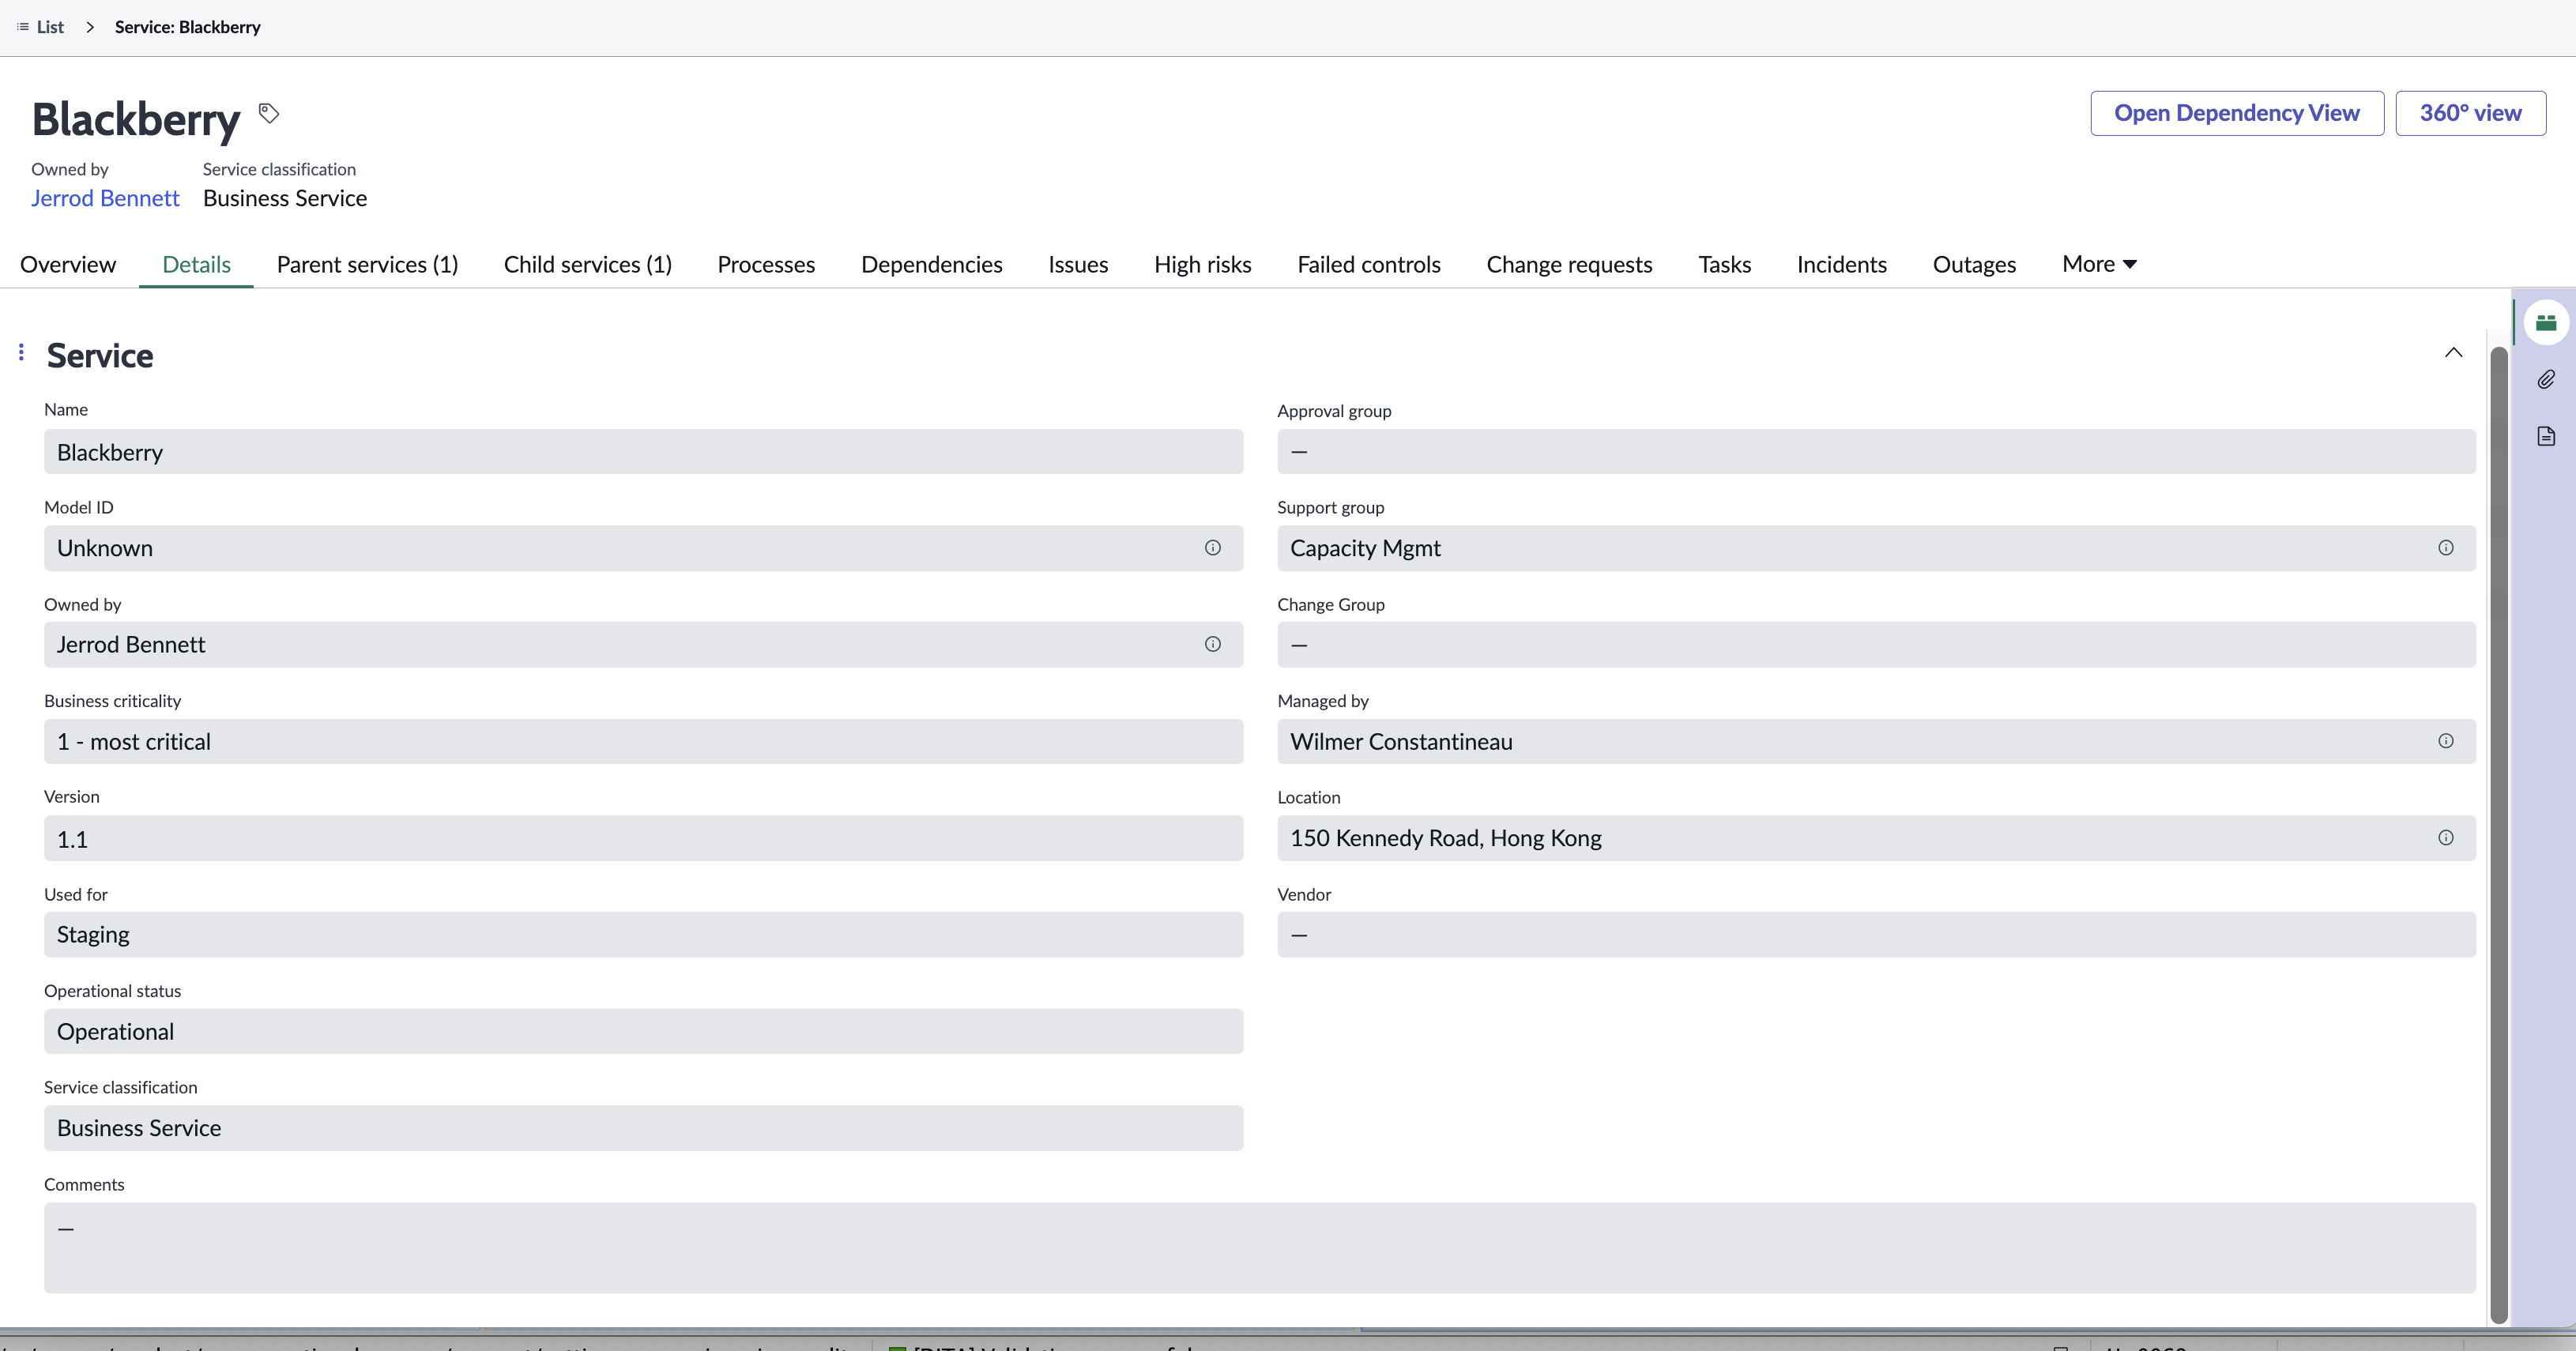The image size is (2576, 1351).
Task: Open the Failed controls tab
Action: click(x=1368, y=264)
